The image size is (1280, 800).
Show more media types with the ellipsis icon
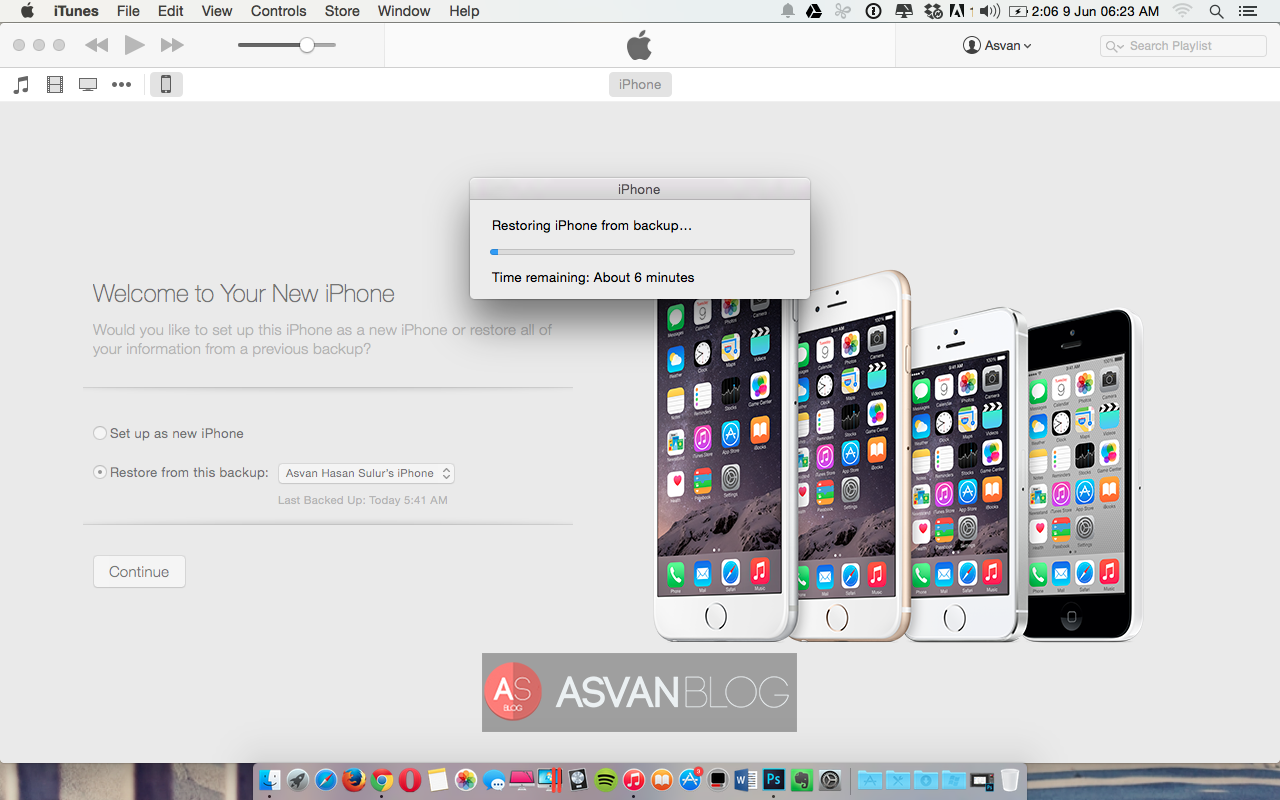tap(121, 85)
